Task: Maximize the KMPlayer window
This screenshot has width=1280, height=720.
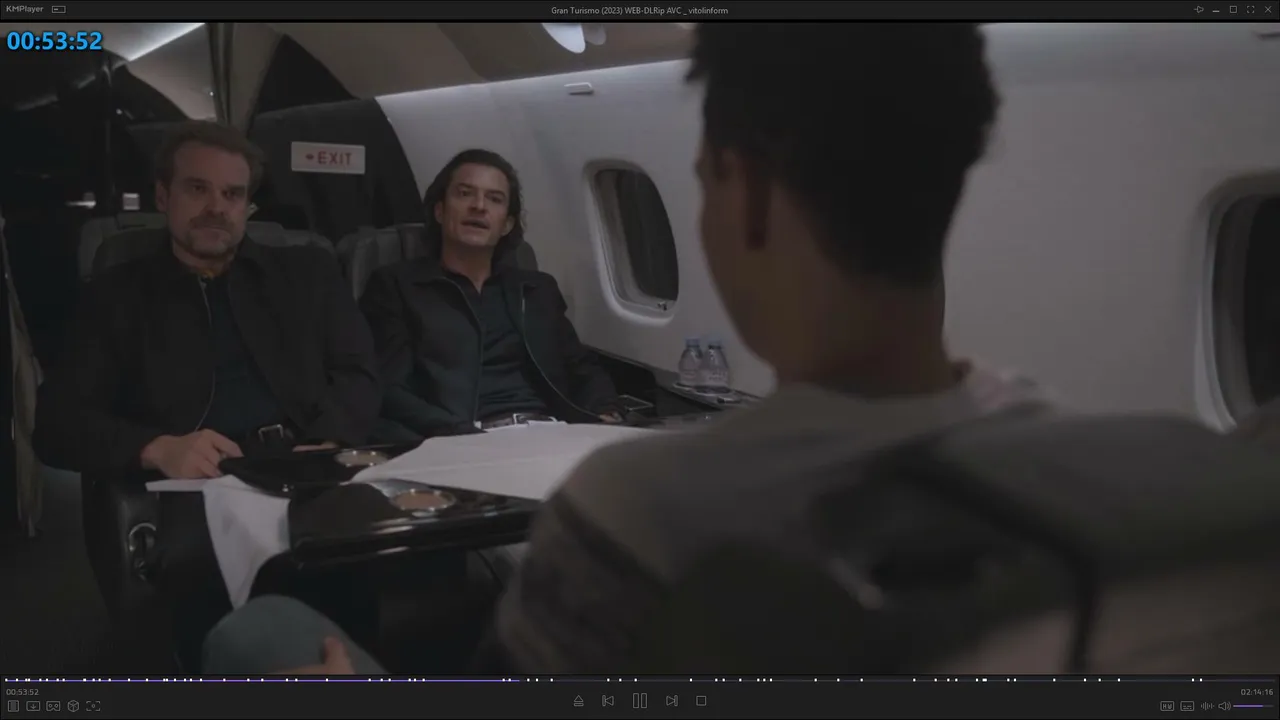Action: click(1233, 10)
